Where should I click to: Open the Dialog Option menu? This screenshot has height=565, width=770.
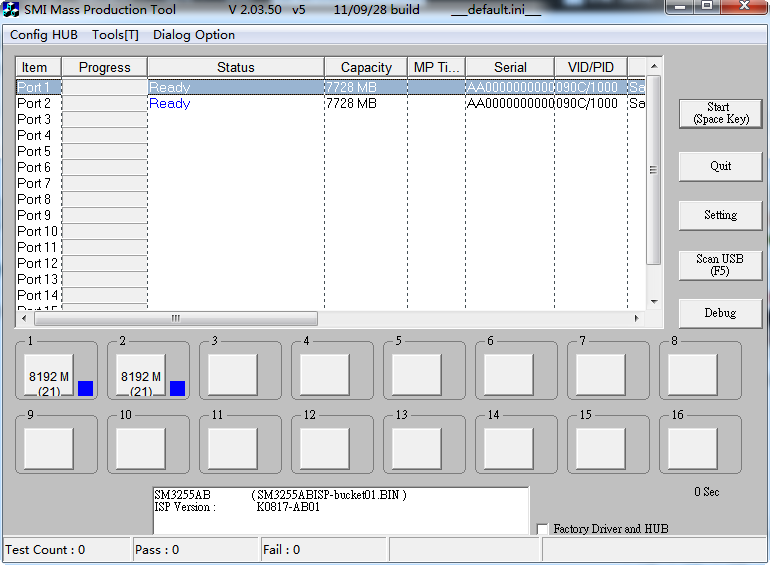(x=194, y=35)
